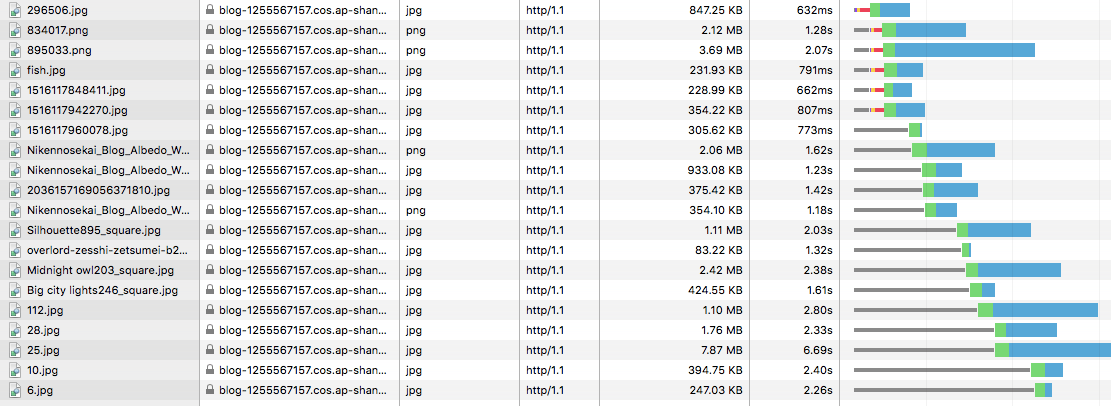Click the gray queued bar of 6.jpg
Screen dimensions: 1111x406
[x=944, y=390]
